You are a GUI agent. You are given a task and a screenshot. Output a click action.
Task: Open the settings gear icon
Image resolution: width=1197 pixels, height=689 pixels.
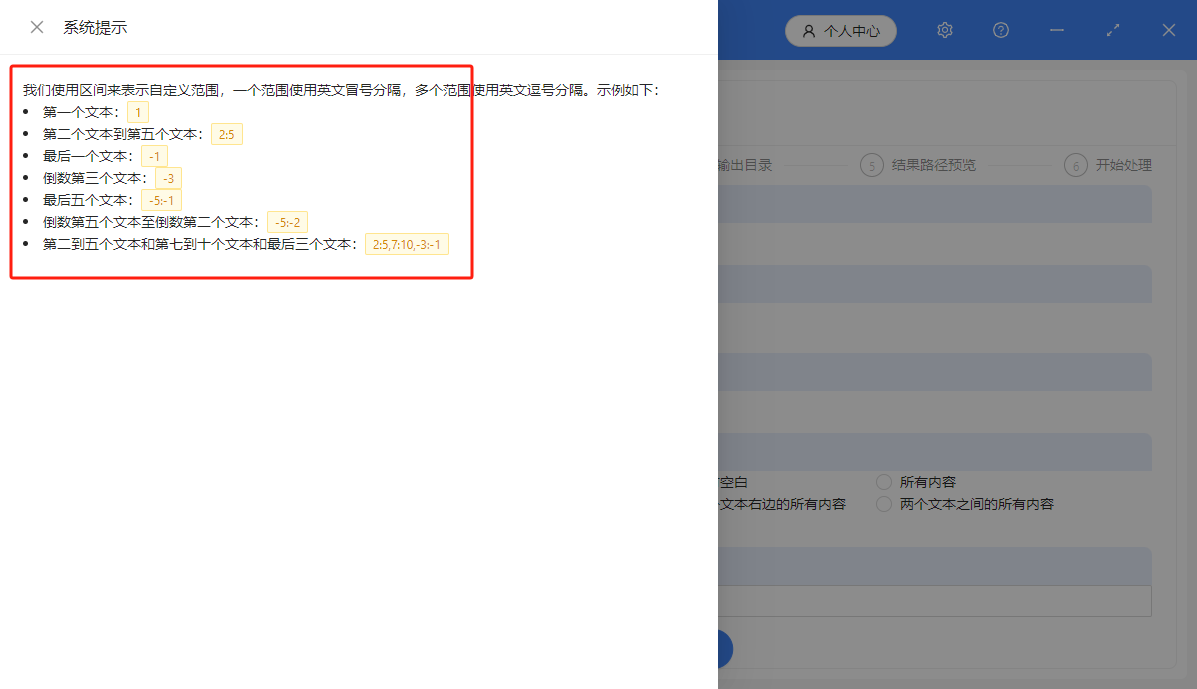click(x=944, y=30)
